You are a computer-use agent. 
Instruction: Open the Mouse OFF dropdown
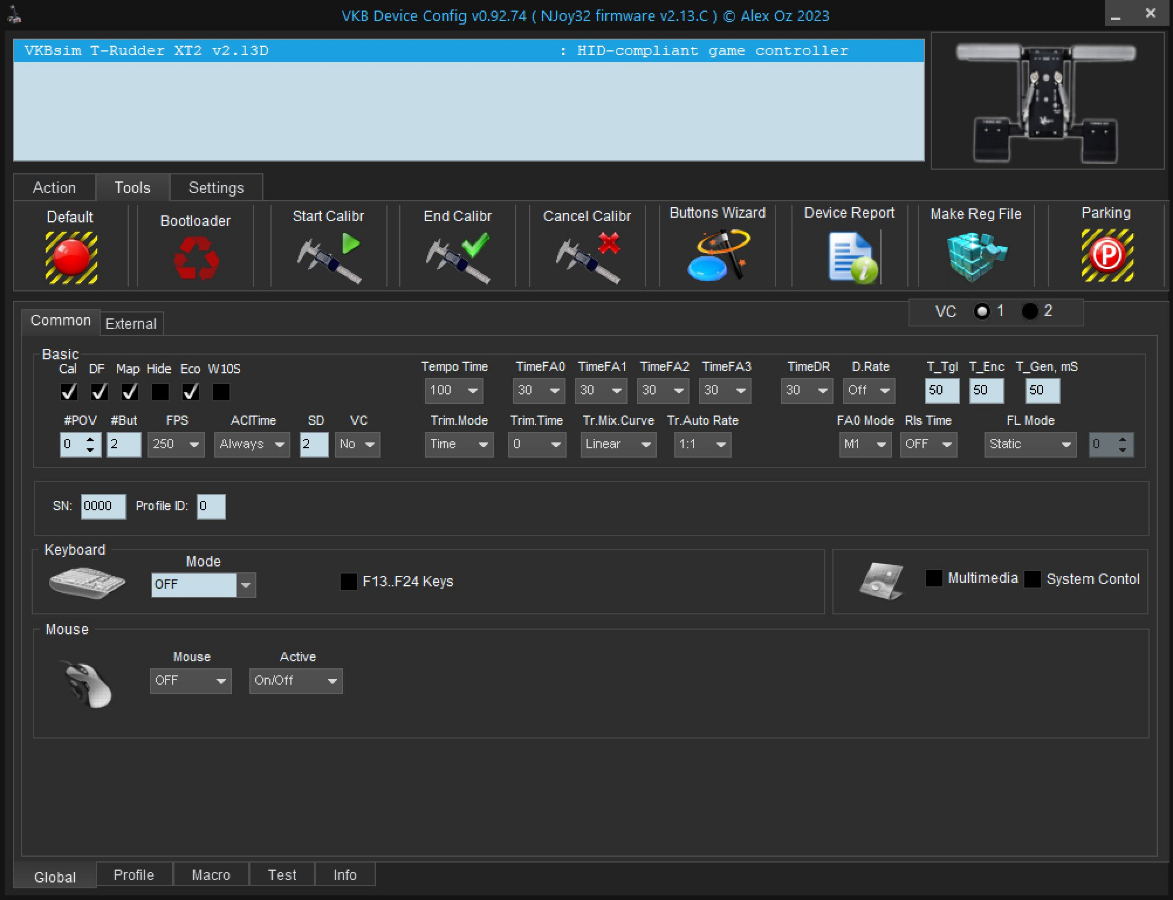(191, 681)
